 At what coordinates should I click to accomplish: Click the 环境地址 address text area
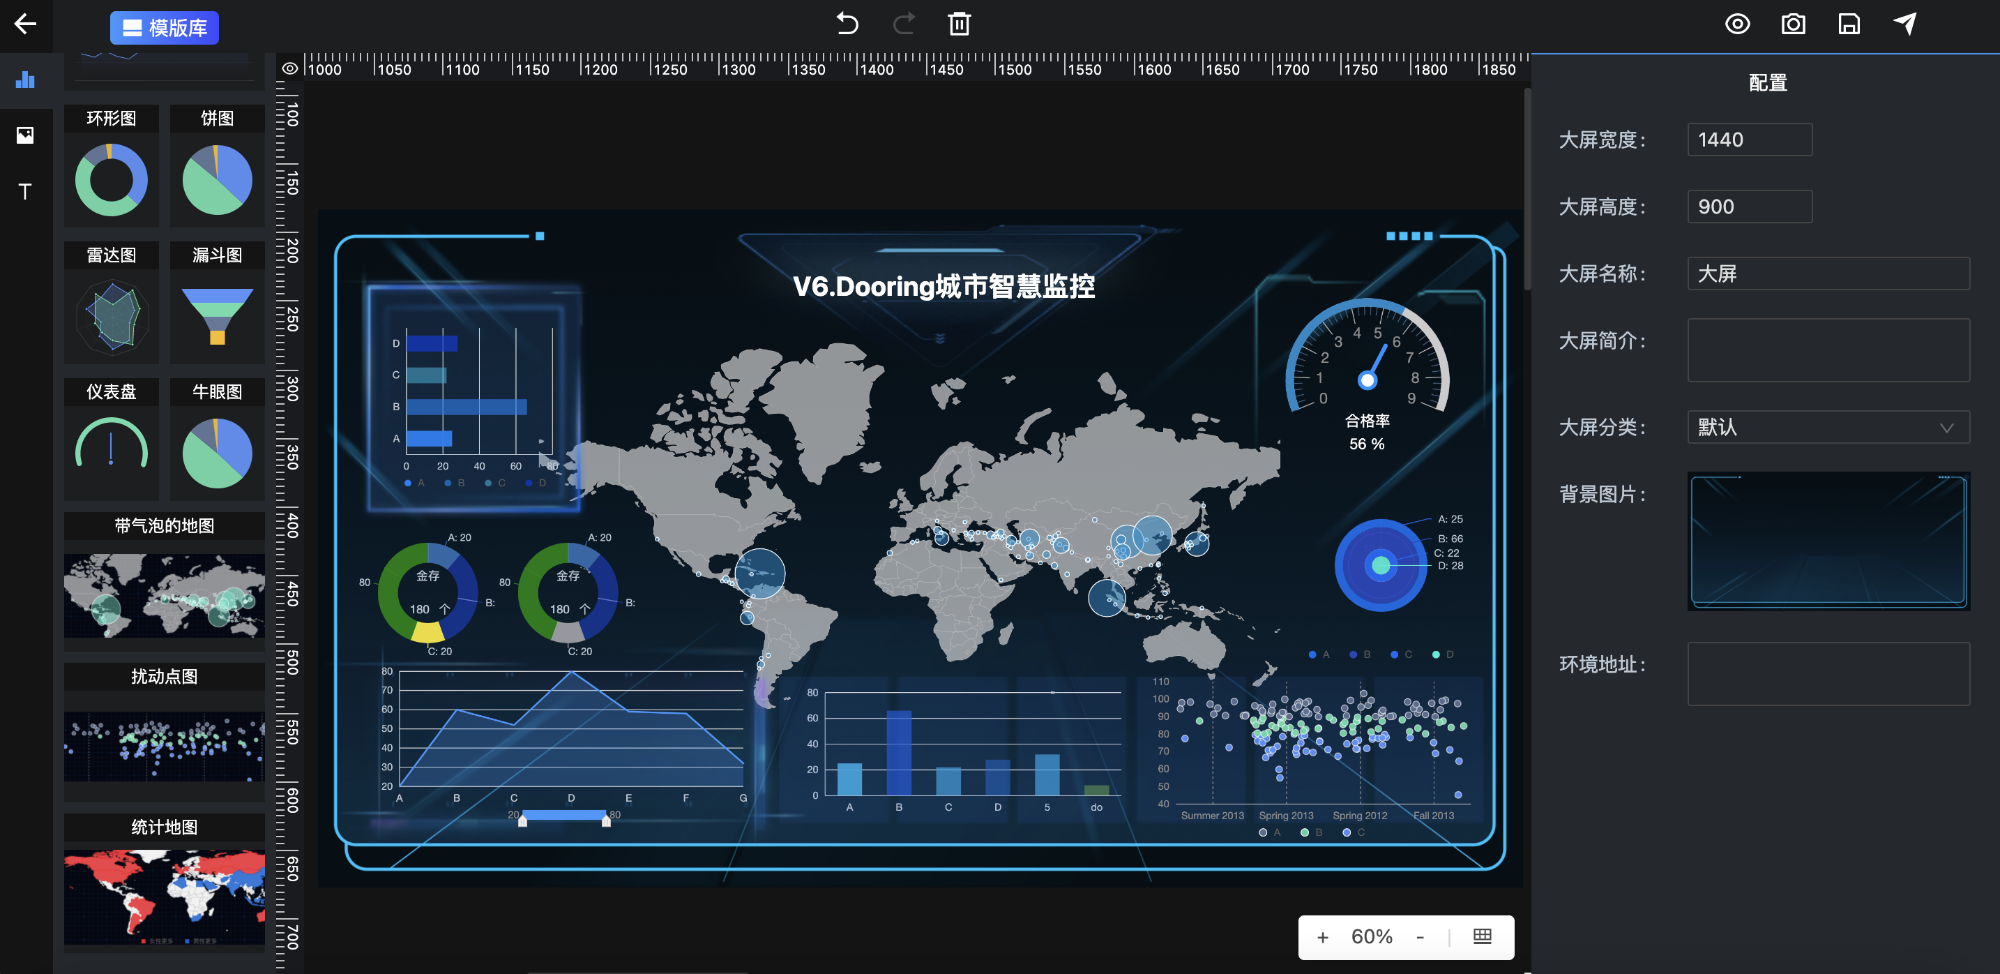(x=1828, y=674)
